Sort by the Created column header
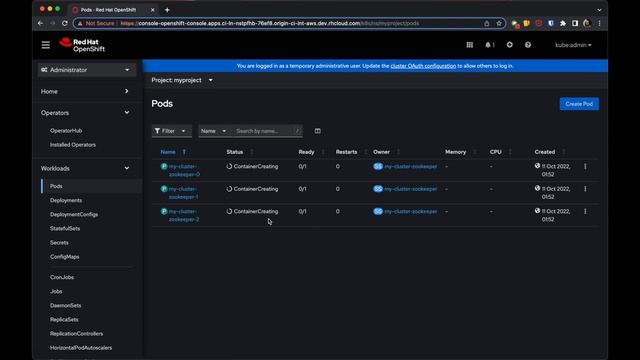 544,152
